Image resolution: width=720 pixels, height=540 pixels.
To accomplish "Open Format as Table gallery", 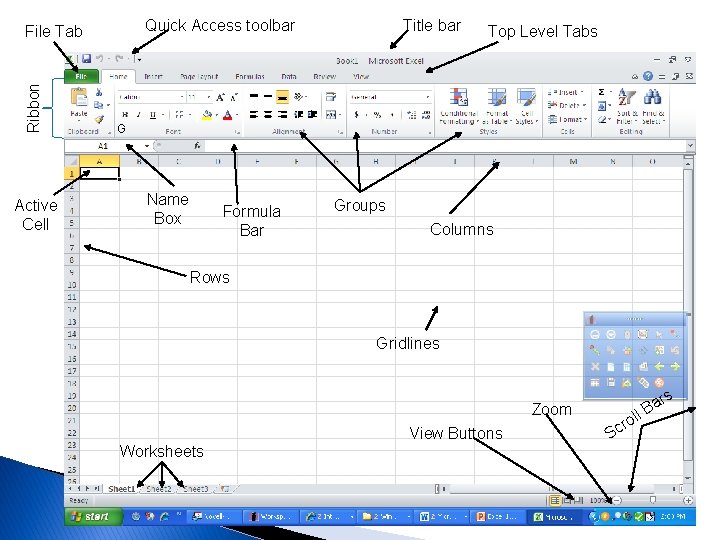I will 497,107.
